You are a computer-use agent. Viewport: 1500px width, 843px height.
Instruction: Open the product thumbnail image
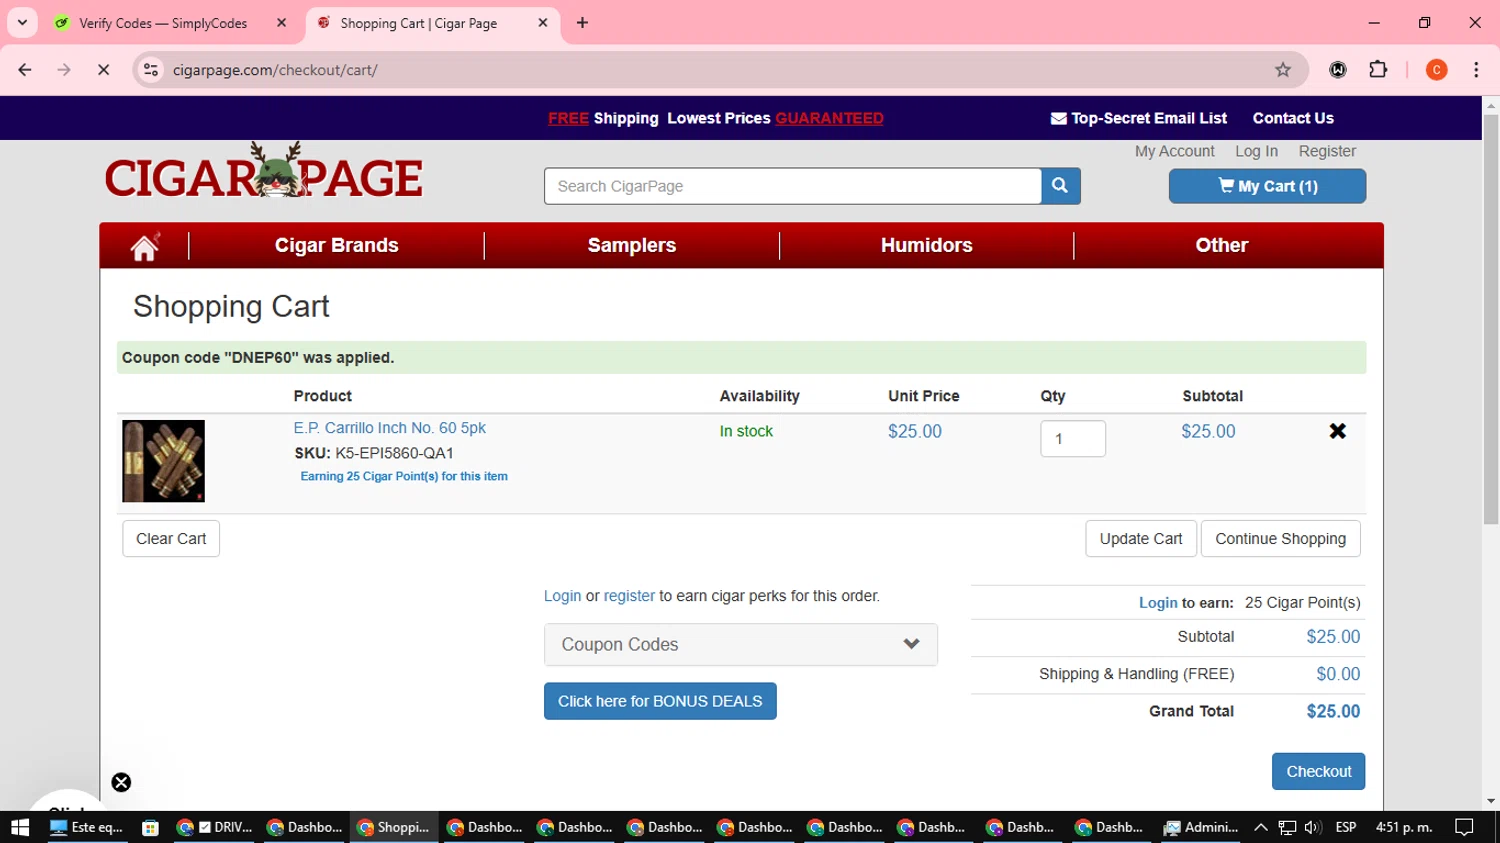(x=163, y=461)
